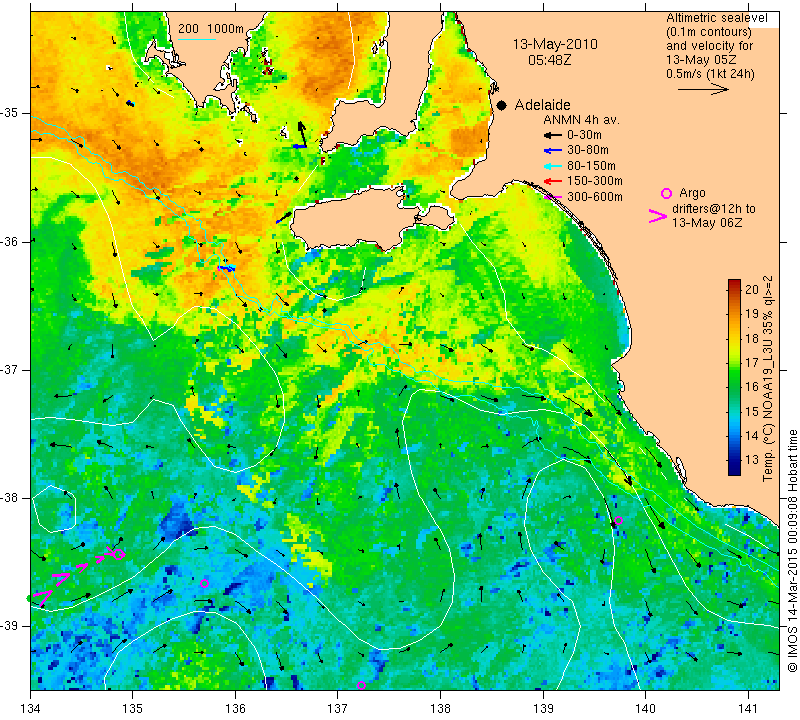Click the Argo float circle at bottom near 137°E

pyautogui.click(x=361, y=685)
